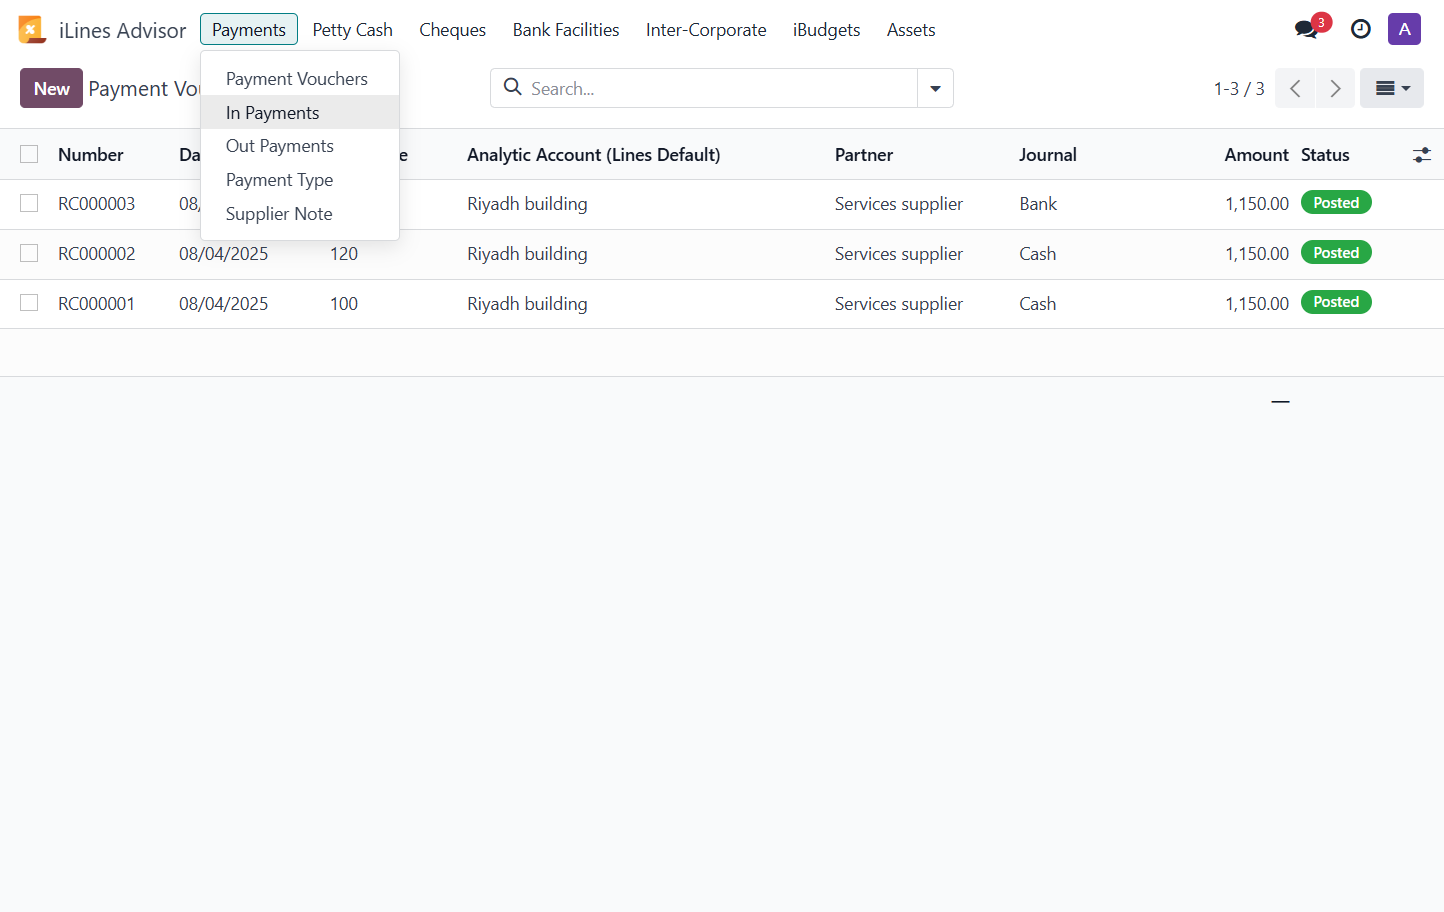Image resolution: width=1444 pixels, height=912 pixels.
Task: Choose Out Payments from the dropdown
Action: coord(300,146)
